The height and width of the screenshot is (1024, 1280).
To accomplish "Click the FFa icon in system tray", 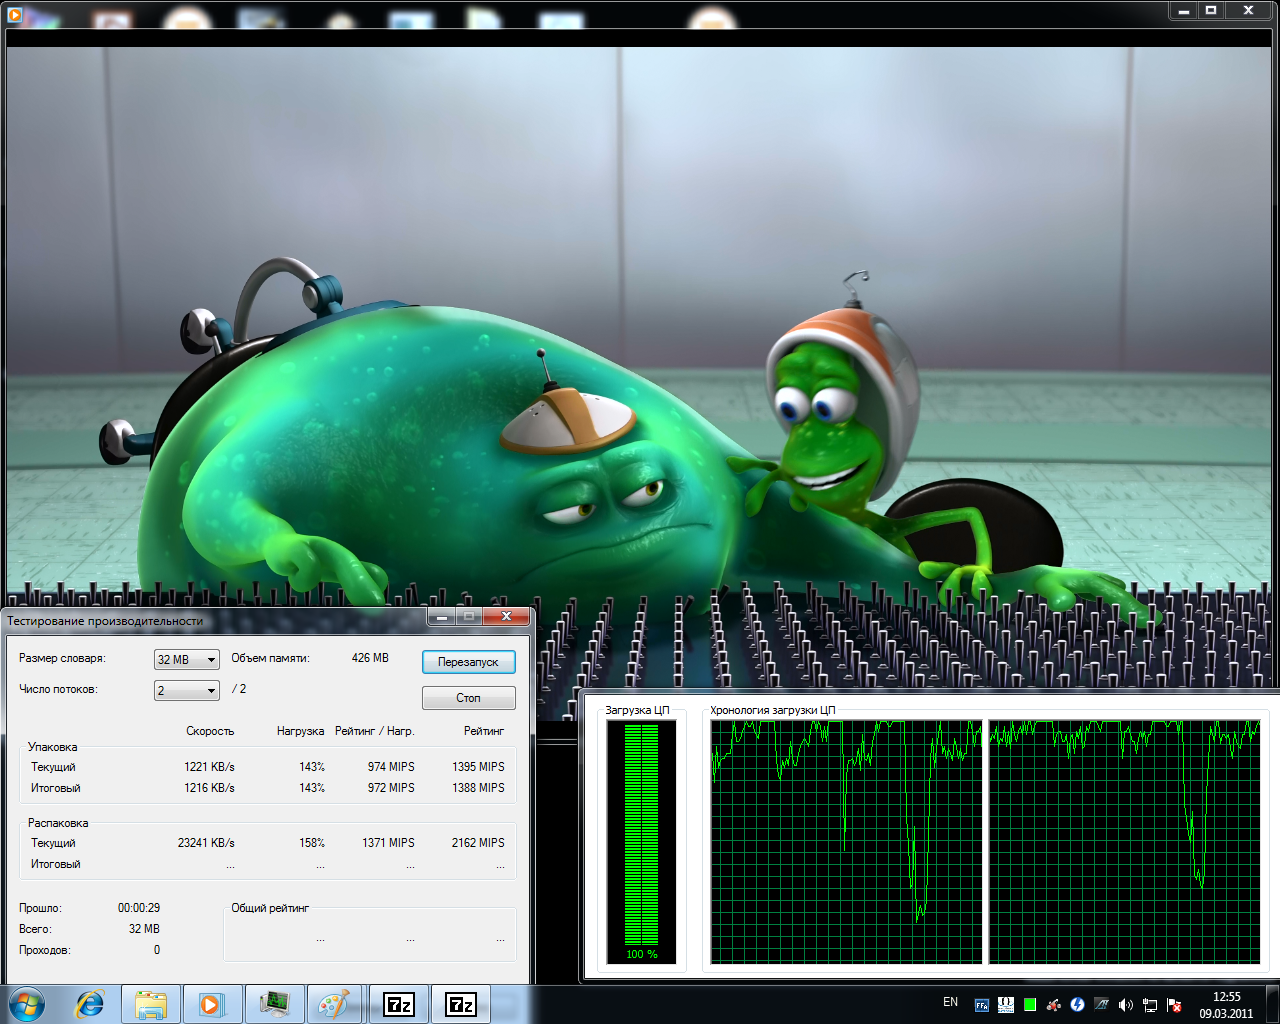I will coord(982,1005).
